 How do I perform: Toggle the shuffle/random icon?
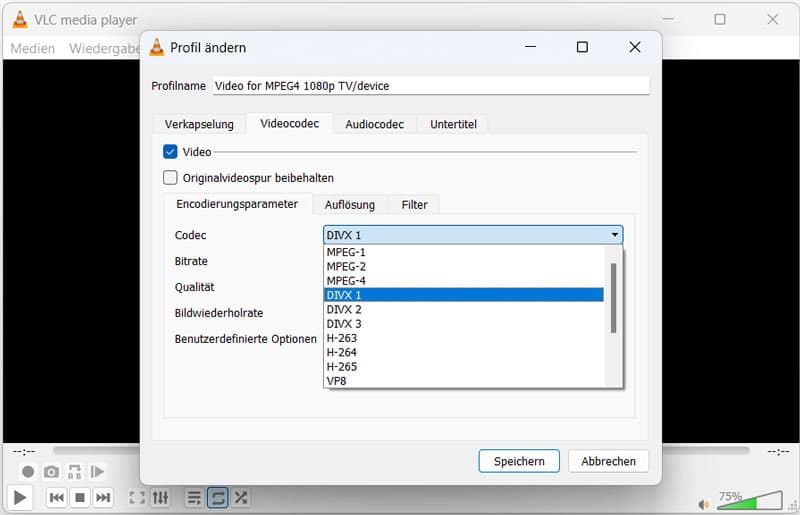click(241, 497)
